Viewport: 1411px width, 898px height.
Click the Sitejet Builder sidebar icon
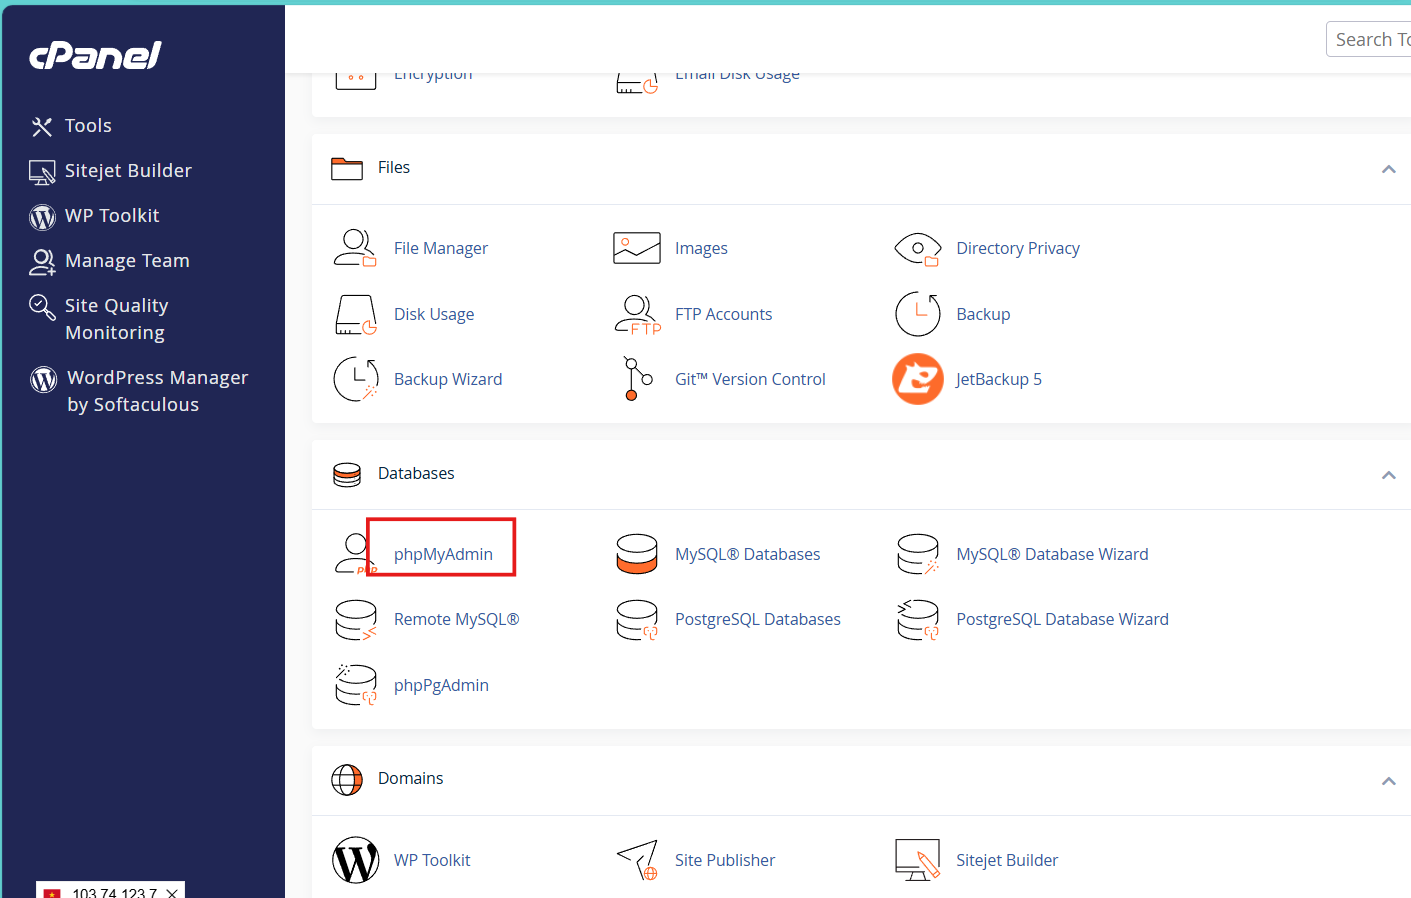42,172
